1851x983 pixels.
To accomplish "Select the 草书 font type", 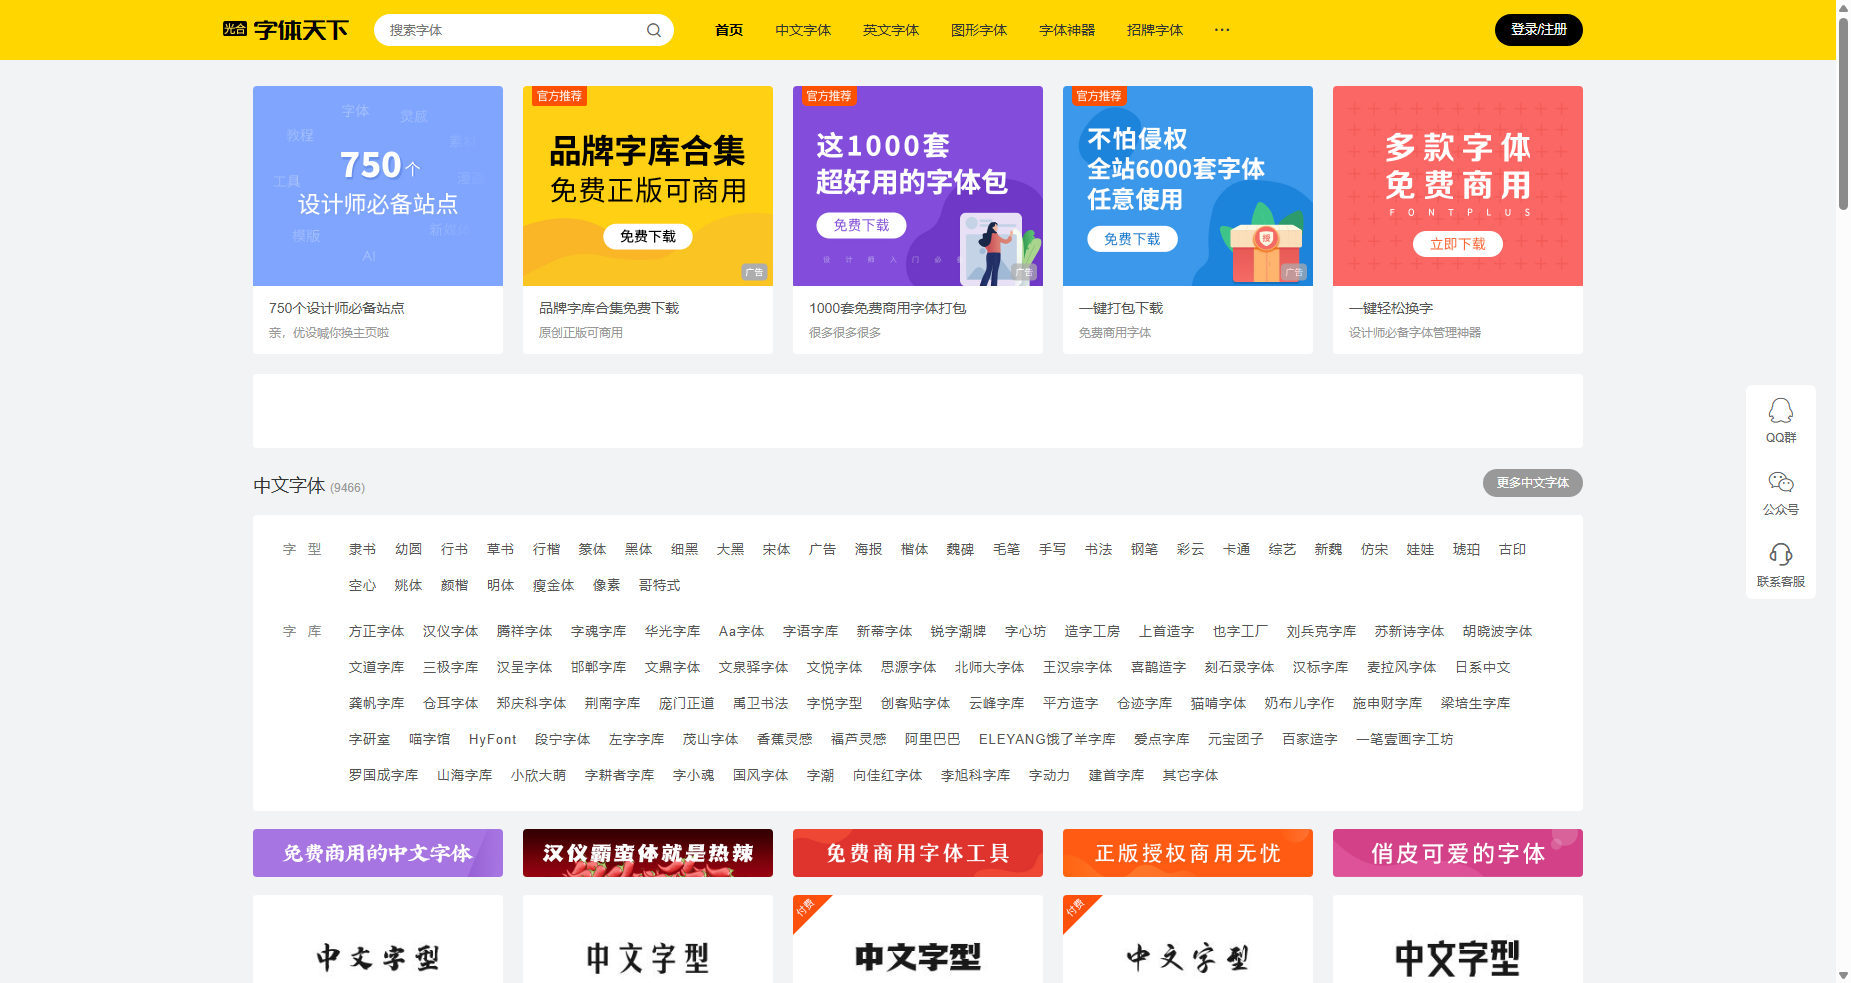I will point(501,549).
